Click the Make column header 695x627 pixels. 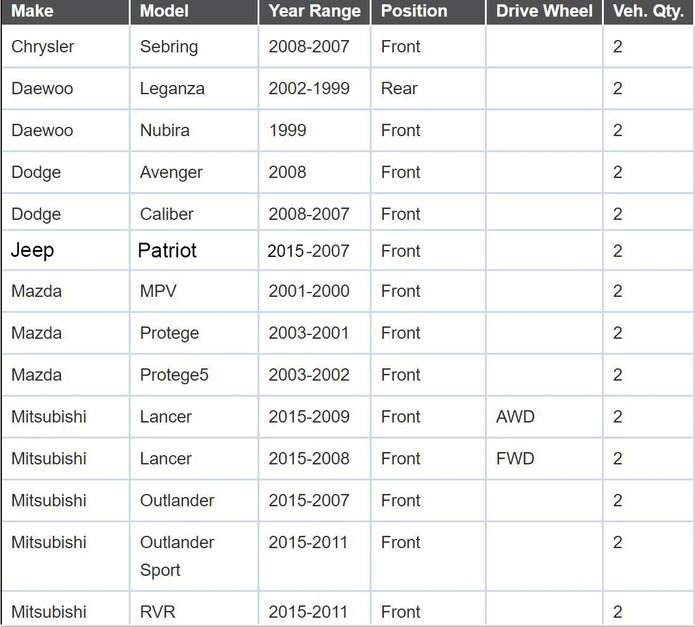tap(66, 12)
